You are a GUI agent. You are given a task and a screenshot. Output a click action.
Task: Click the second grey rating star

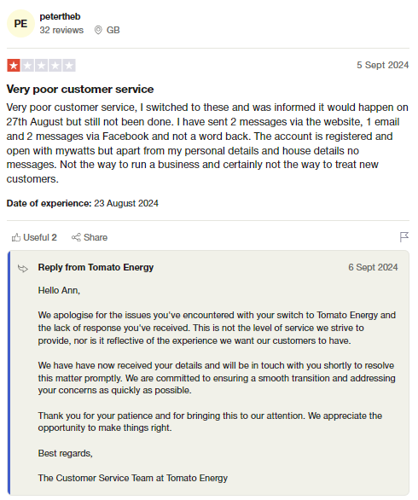[28, 65]
